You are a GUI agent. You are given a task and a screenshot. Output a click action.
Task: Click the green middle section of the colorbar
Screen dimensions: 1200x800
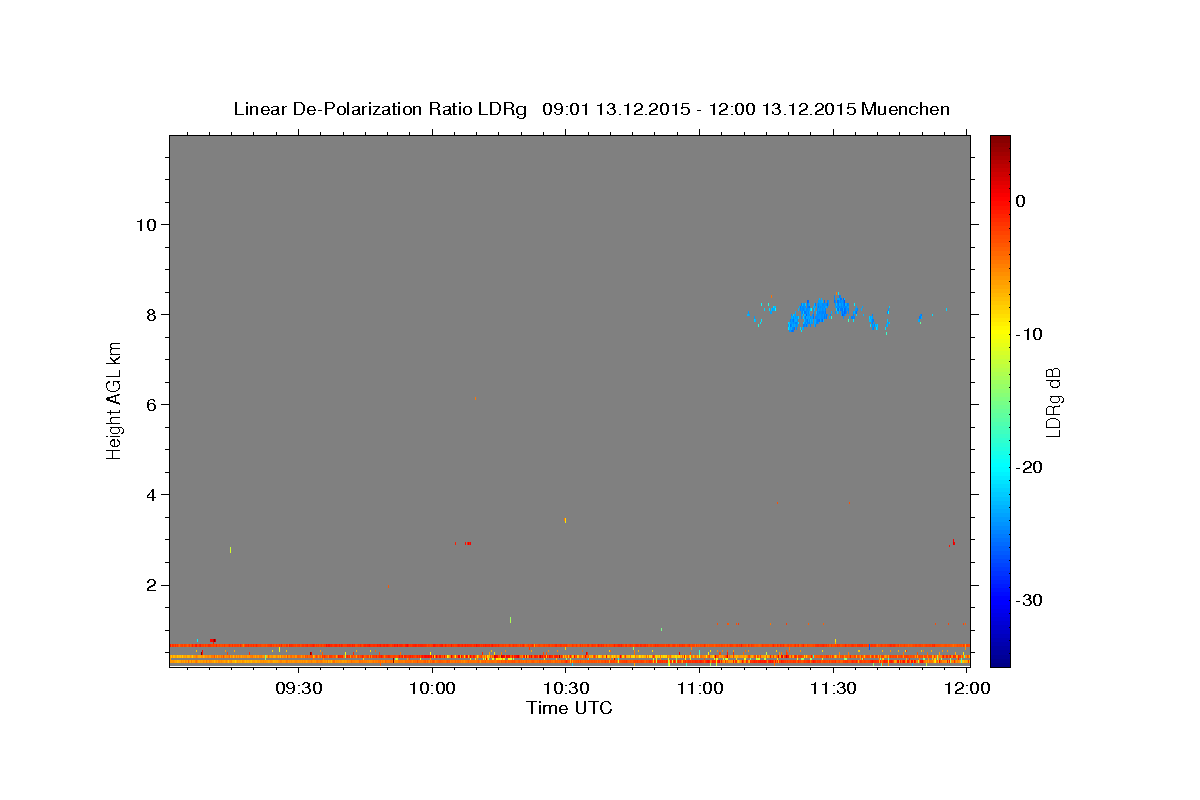1000,400
